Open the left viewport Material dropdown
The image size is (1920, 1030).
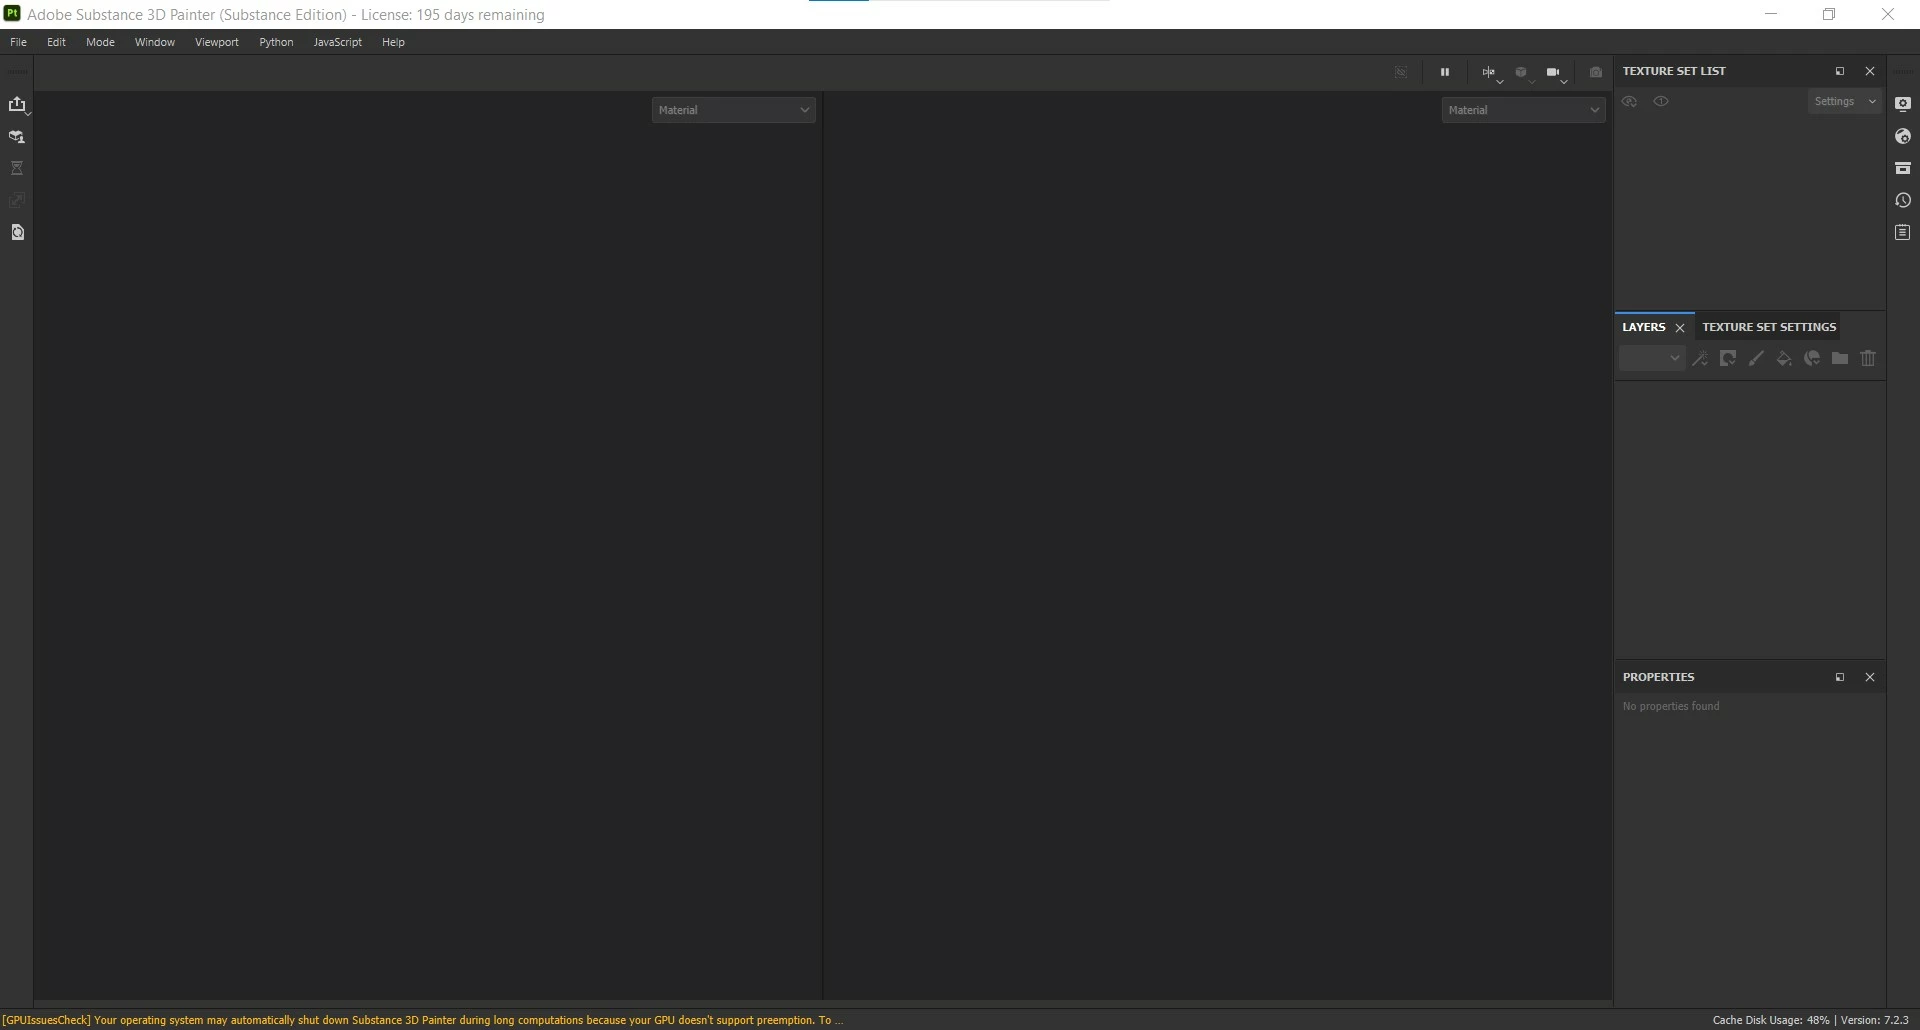(x=734, y=110)
